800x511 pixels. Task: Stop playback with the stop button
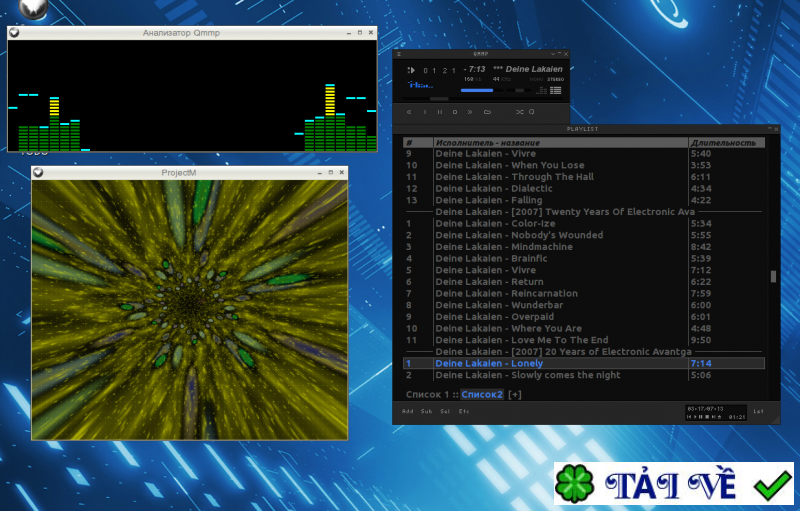tap(455, 112)
